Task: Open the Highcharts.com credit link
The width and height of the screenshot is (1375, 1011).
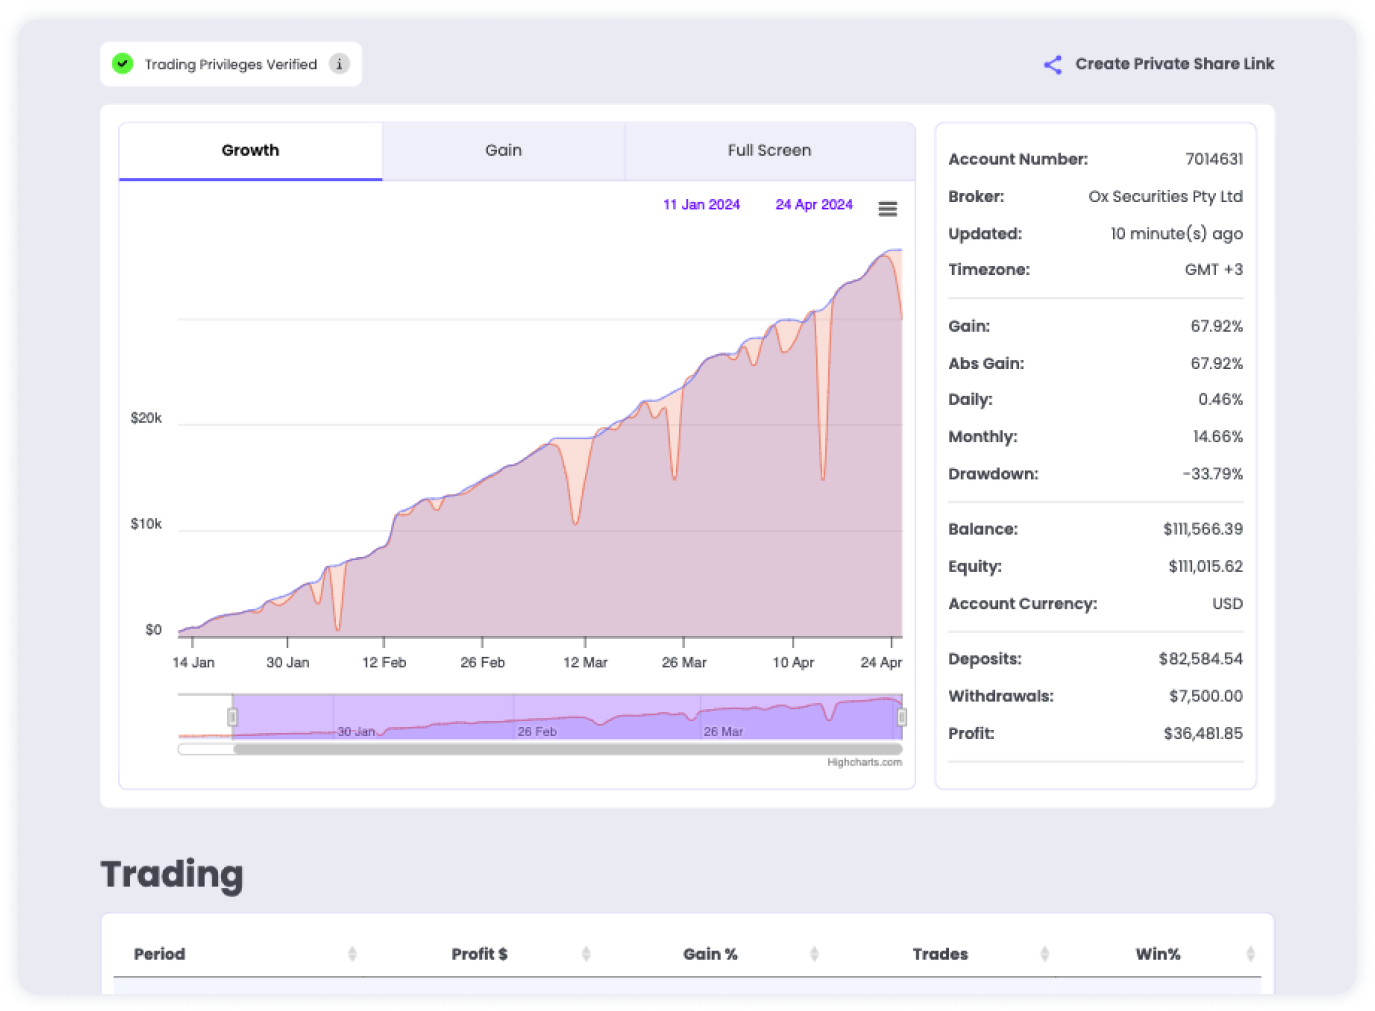Action: point(863,761)
